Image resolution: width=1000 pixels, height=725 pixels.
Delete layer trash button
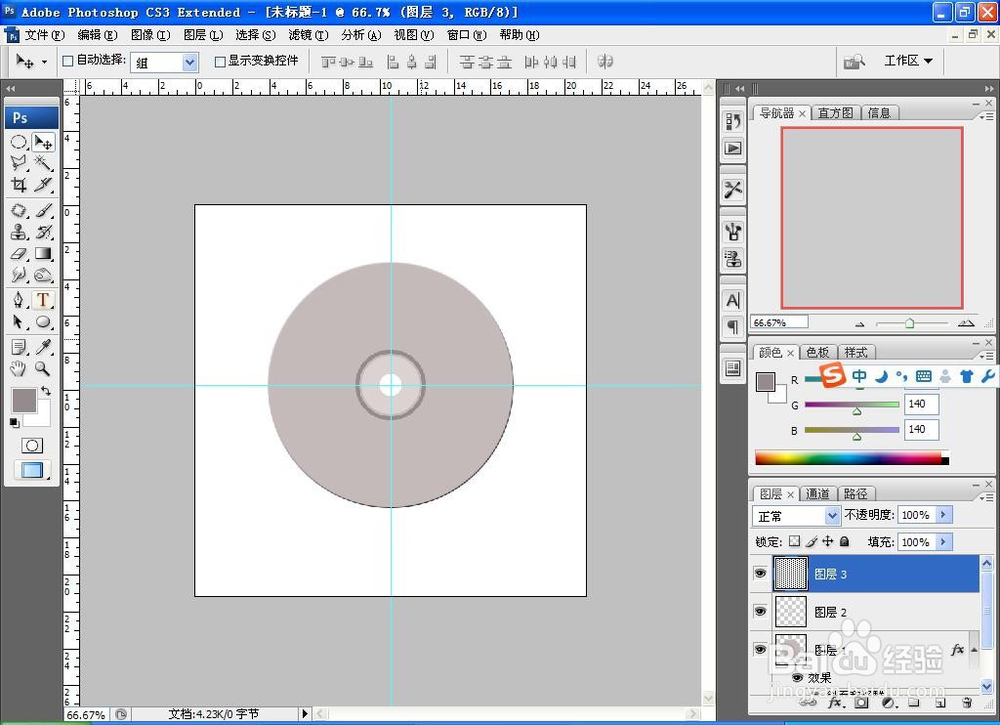click(967, 703)
